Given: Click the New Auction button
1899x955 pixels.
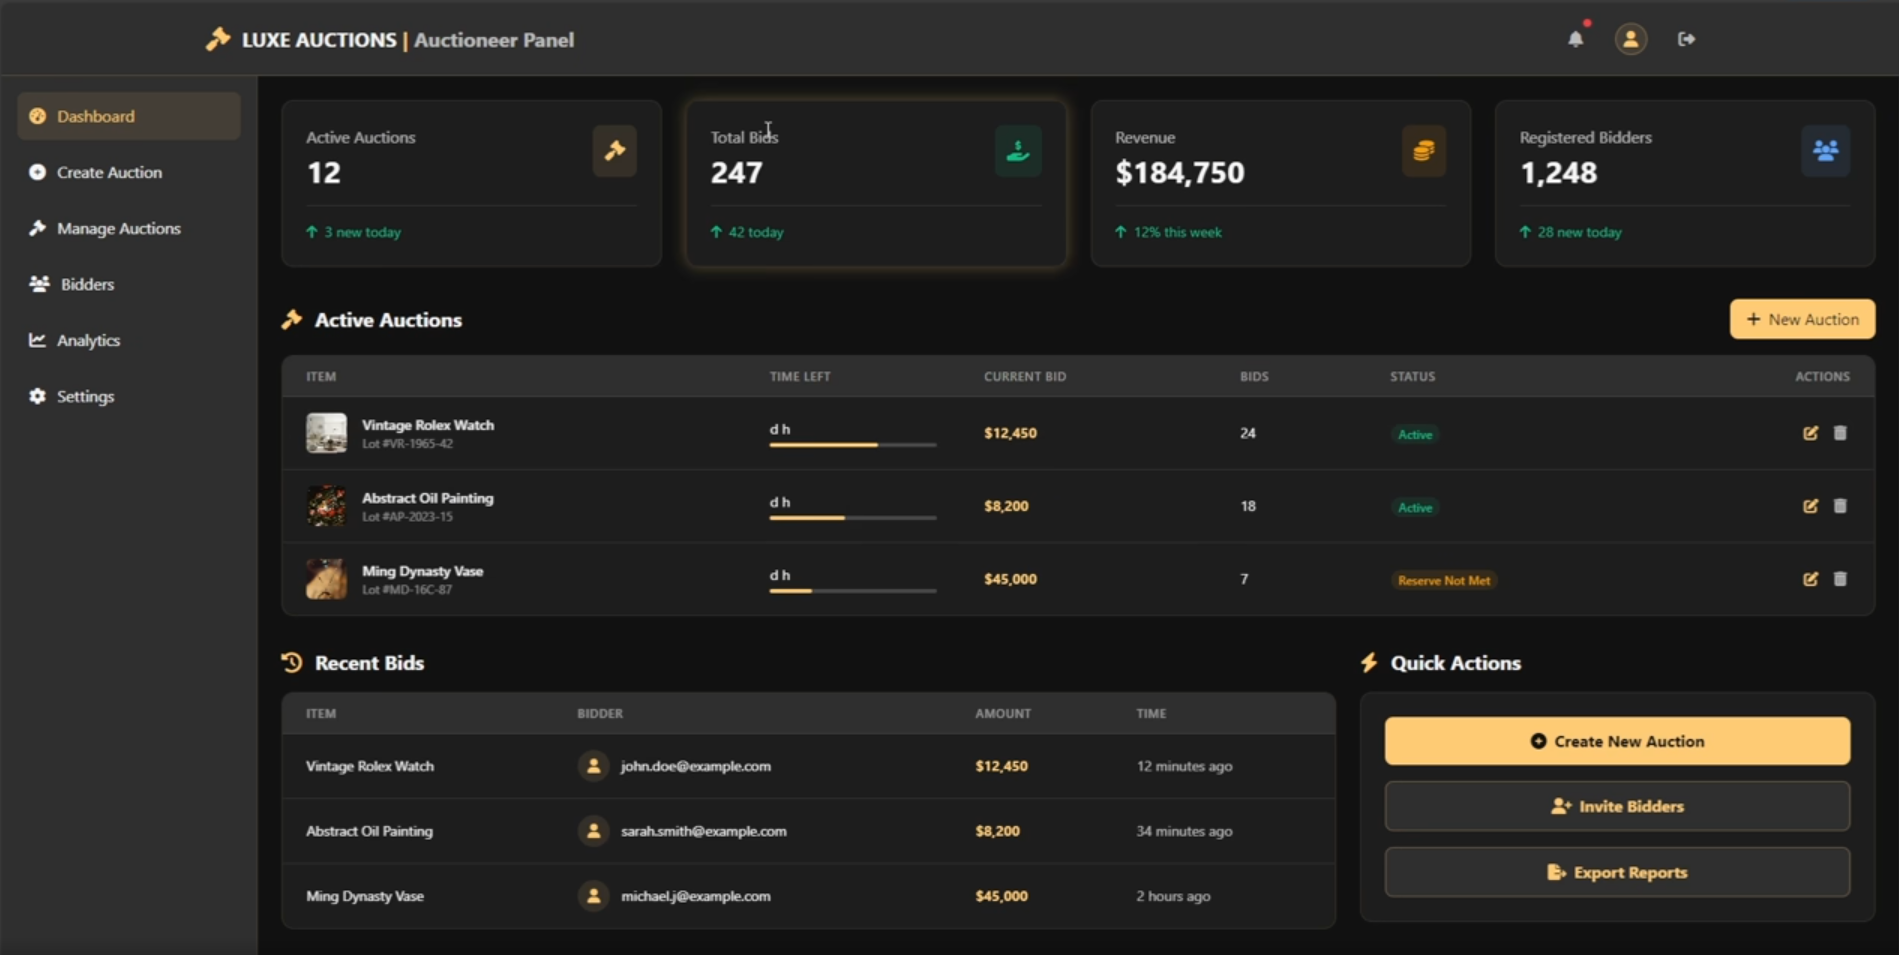Looking at the screenshot, I should (1802, 319).
